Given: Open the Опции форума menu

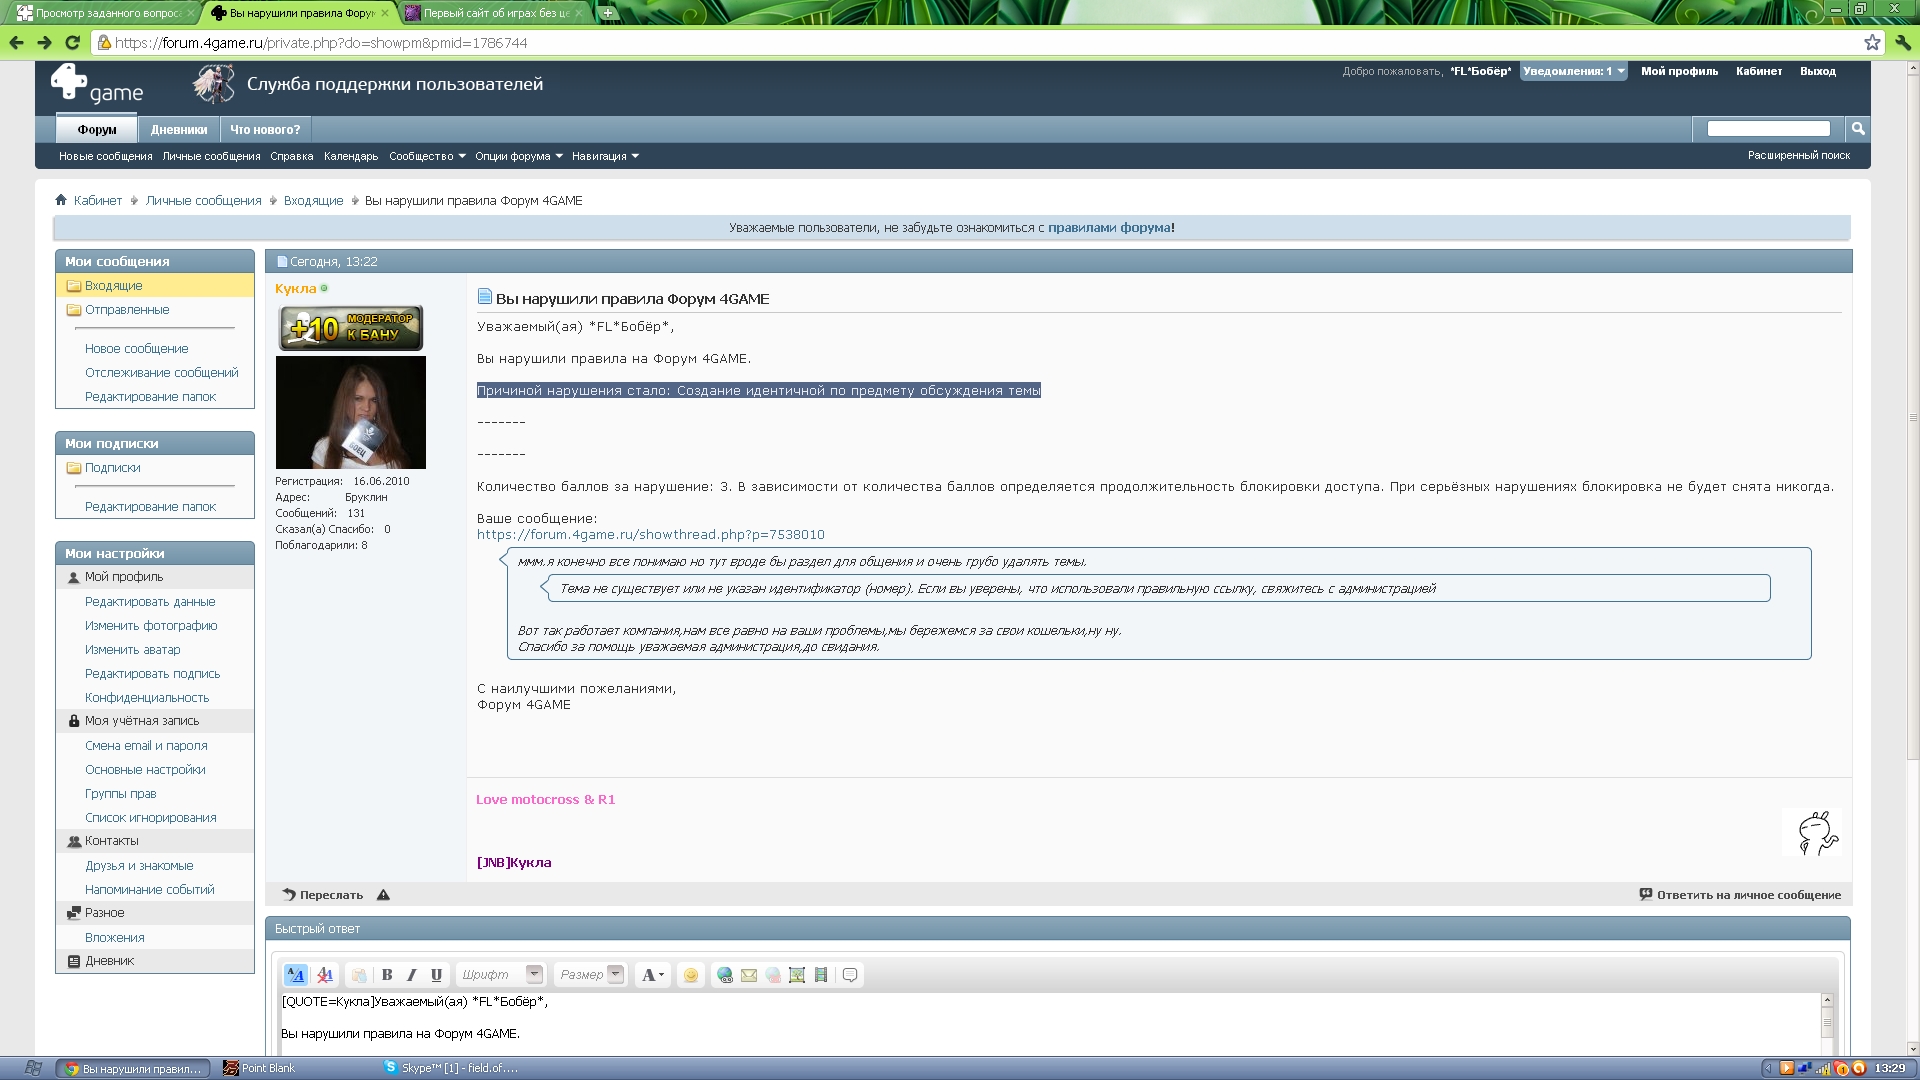Looking at the screenshot, I should tap(518, 156).
